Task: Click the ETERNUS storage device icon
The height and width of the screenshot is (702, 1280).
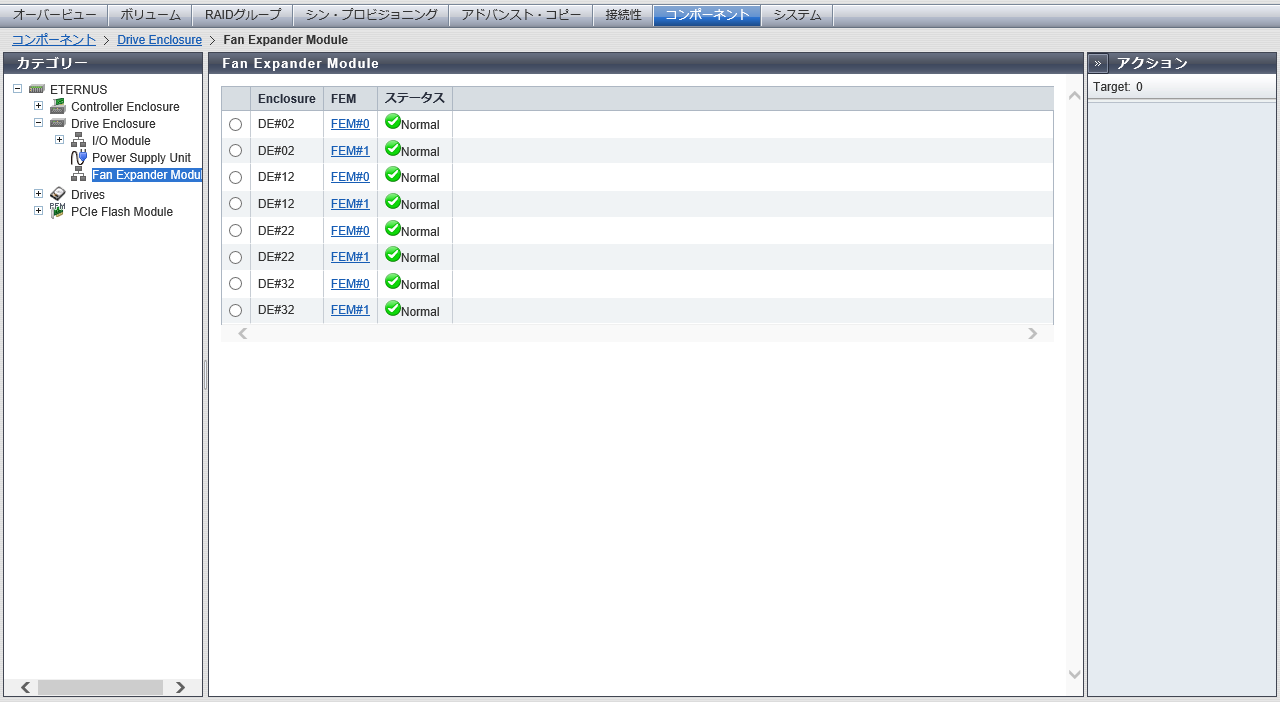Action: tap(37, 89)
